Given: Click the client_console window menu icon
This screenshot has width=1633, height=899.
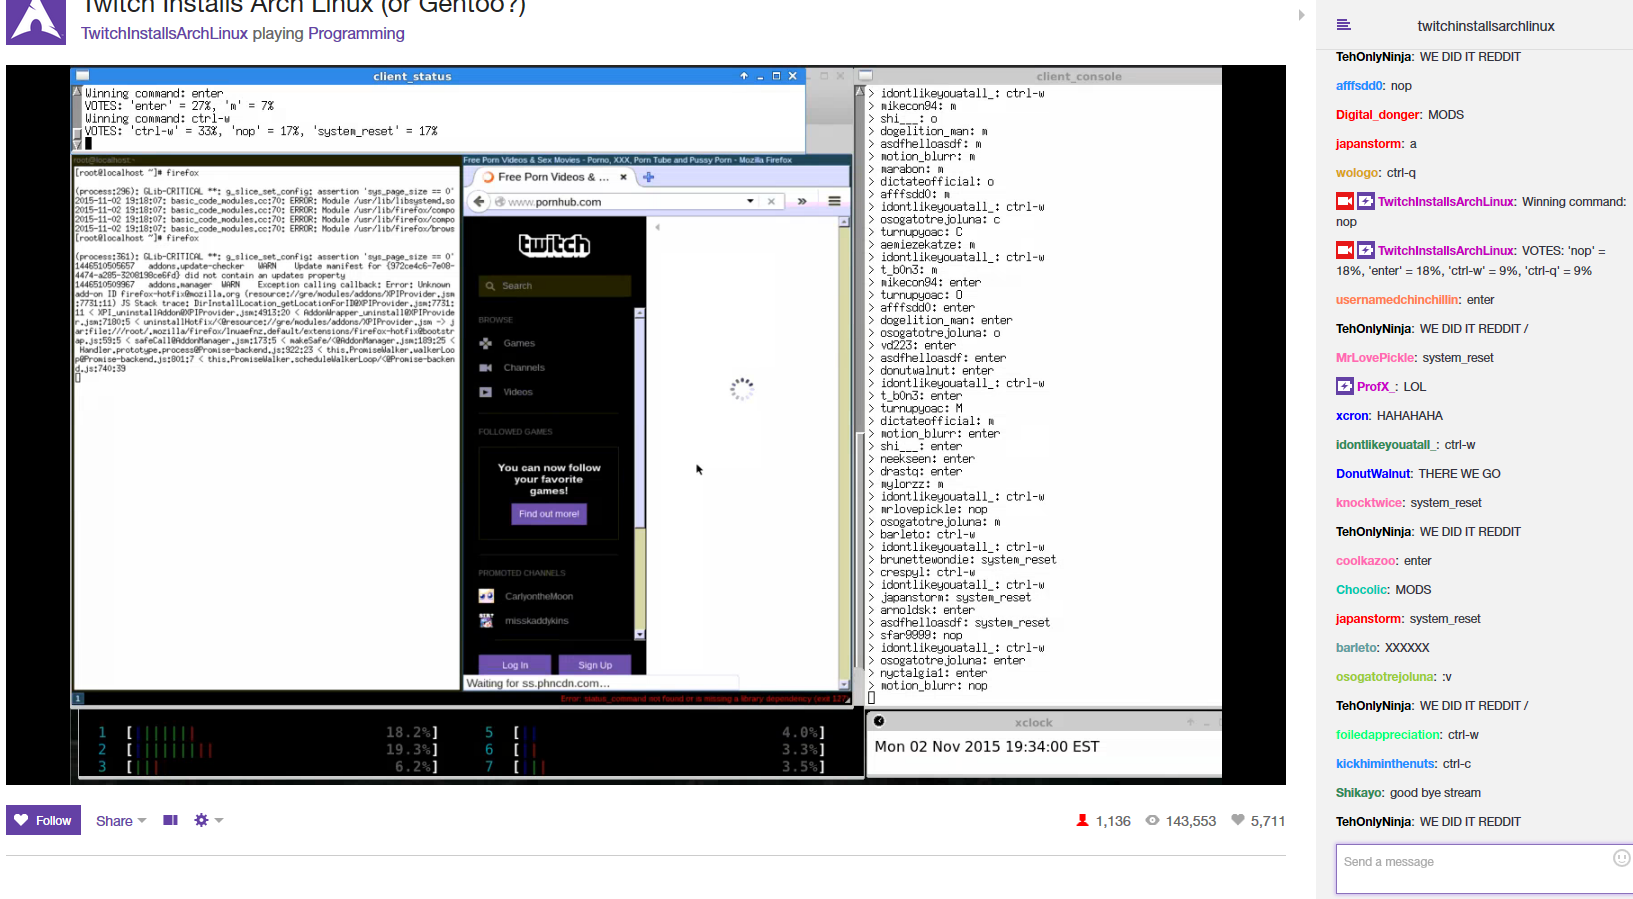Looking at the screenshot, I should click(866, 76).
